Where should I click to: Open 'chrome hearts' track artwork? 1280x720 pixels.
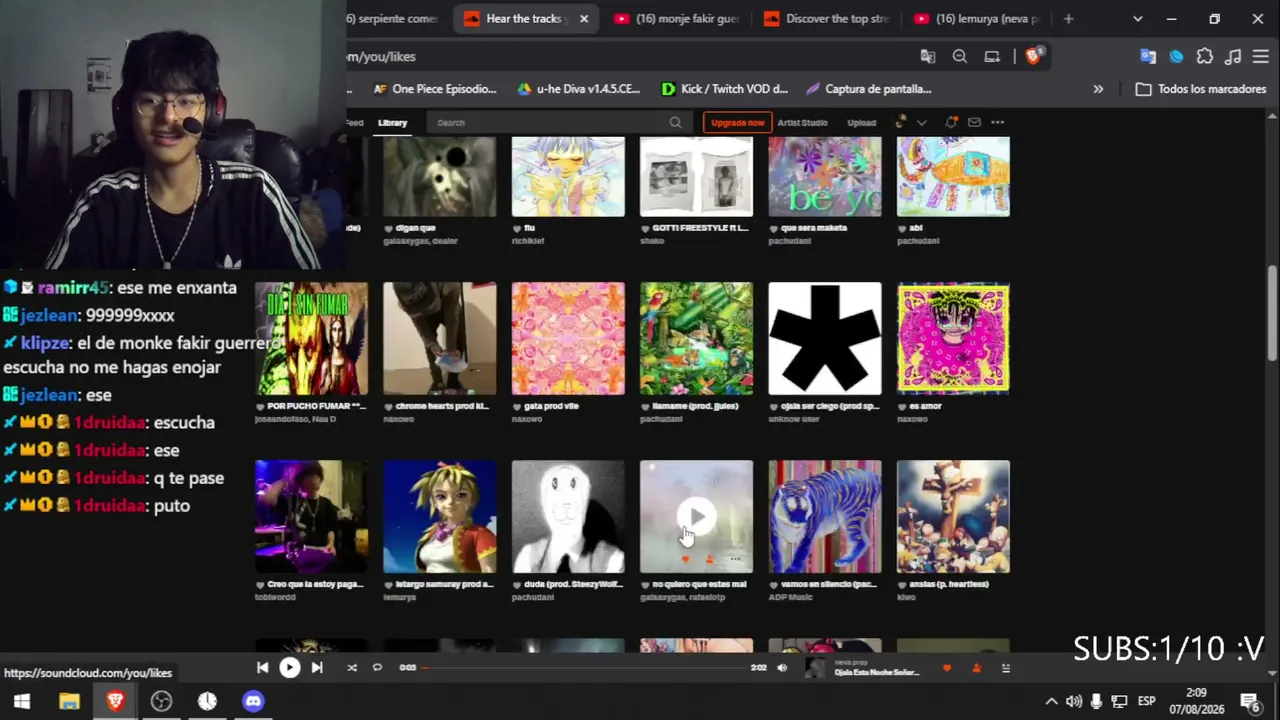(439, 339)
